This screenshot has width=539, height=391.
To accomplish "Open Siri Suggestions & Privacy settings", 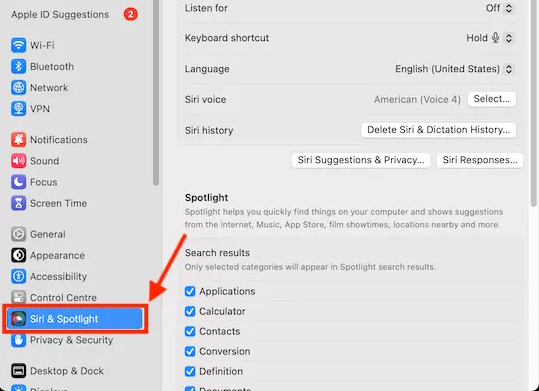I will 361,160.
